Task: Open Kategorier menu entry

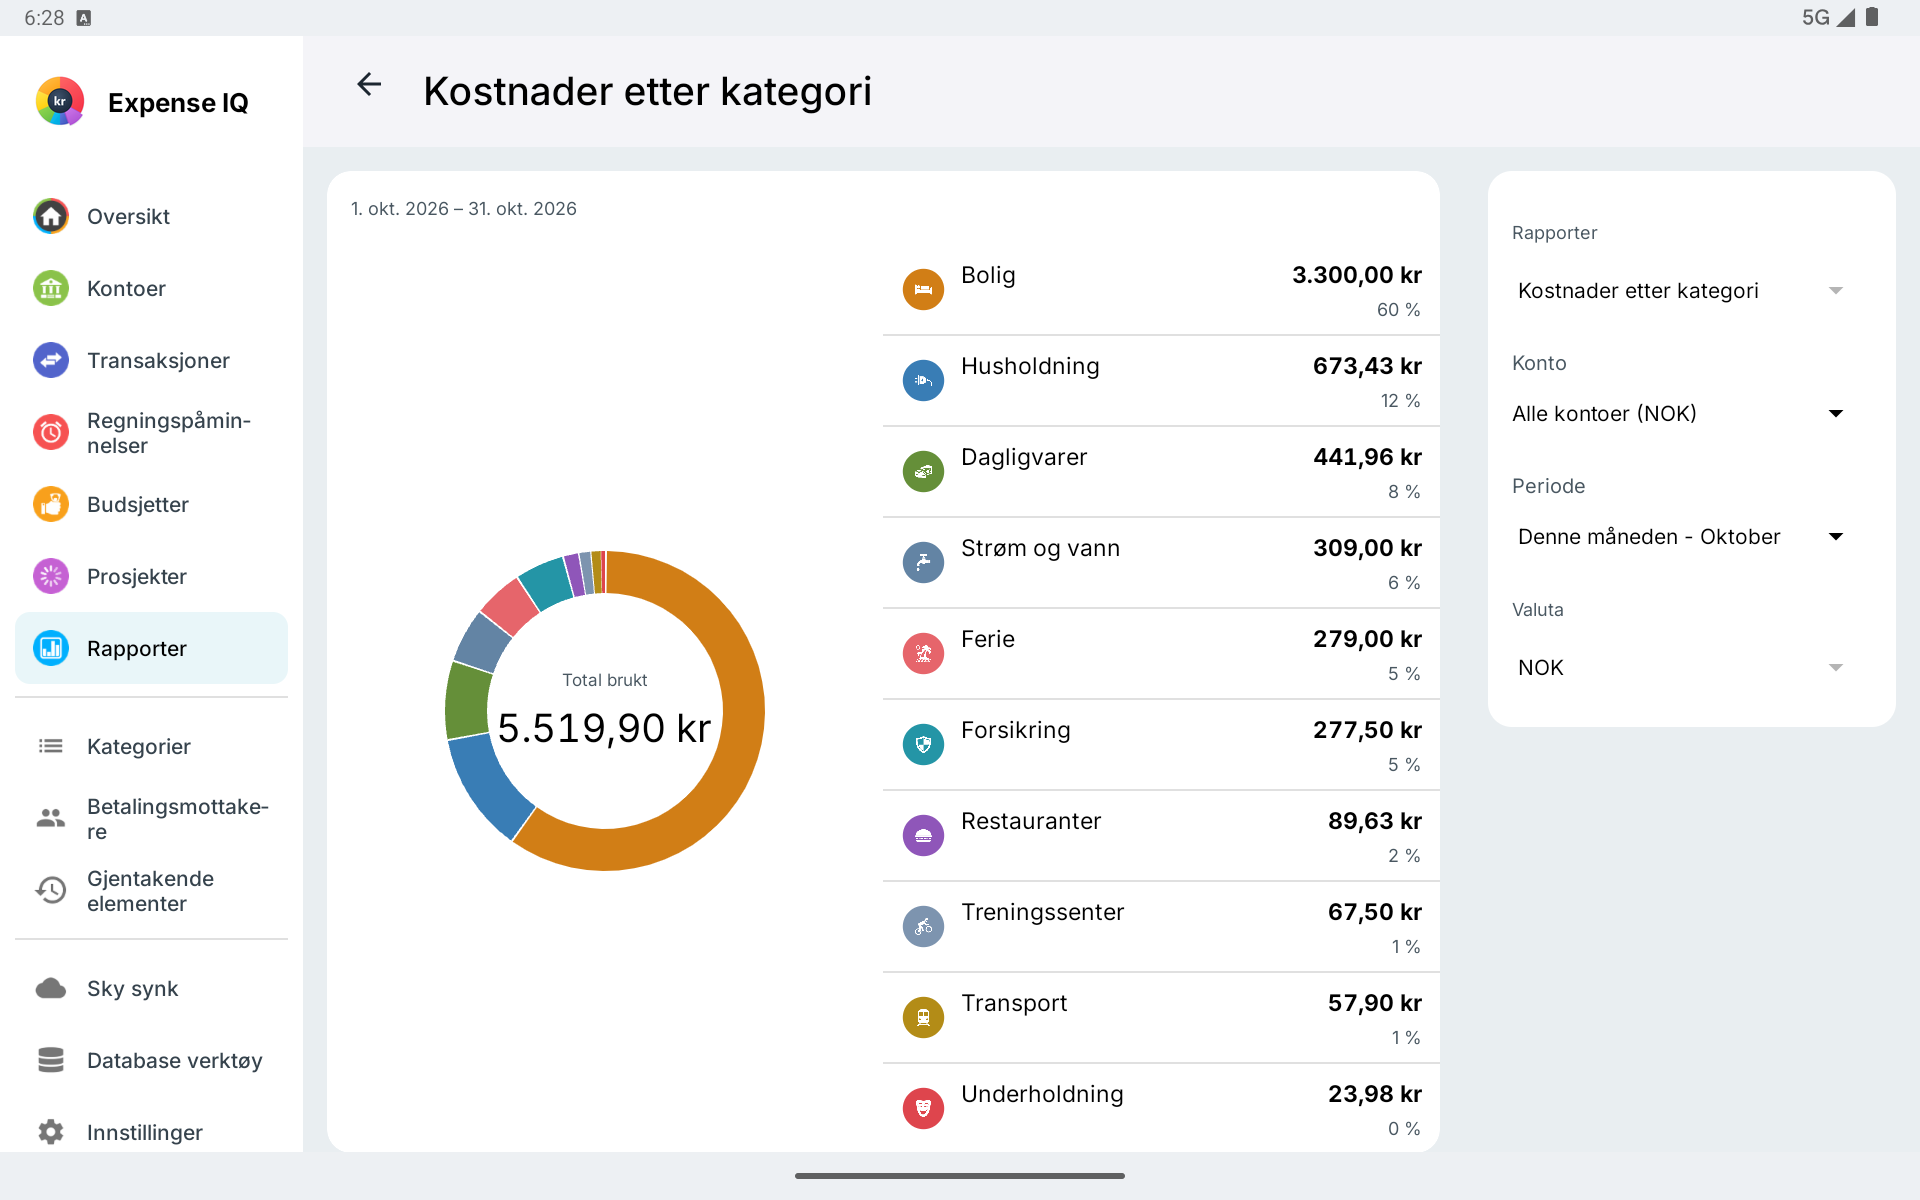Action: click(x=151, y=746)
